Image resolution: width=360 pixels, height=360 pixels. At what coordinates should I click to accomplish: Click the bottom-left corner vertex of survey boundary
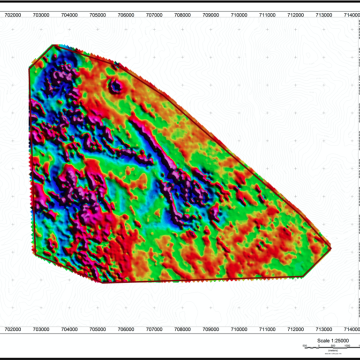(34, 253)
